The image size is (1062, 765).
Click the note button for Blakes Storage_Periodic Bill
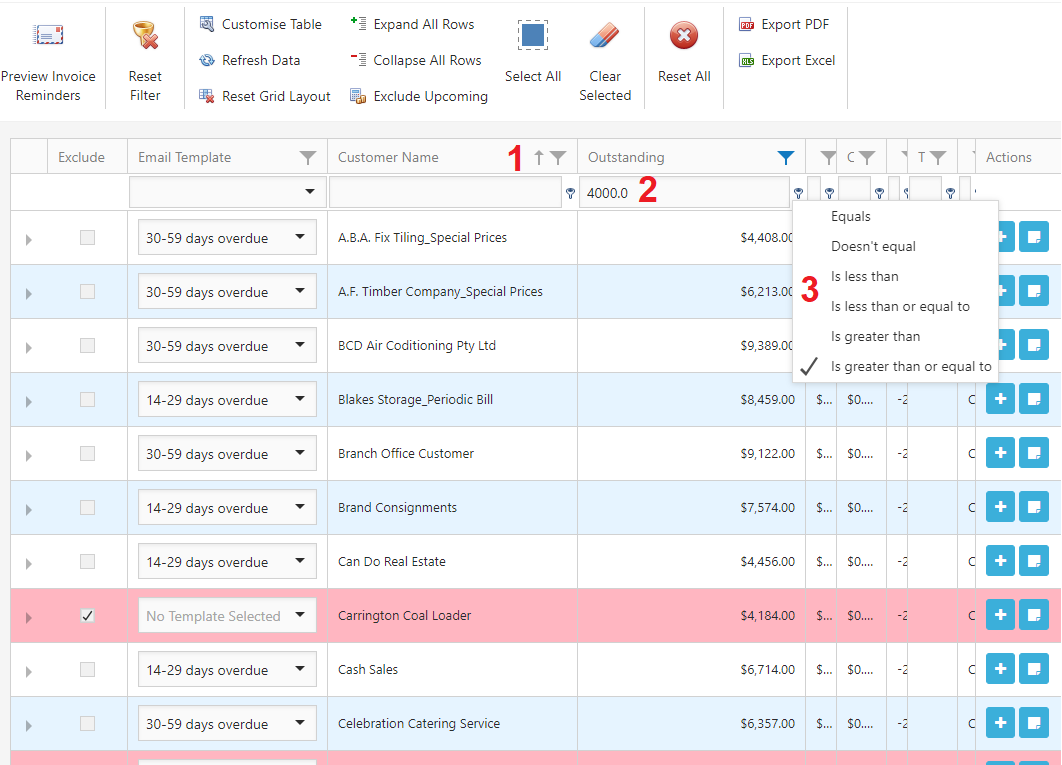click(1034, 399)
